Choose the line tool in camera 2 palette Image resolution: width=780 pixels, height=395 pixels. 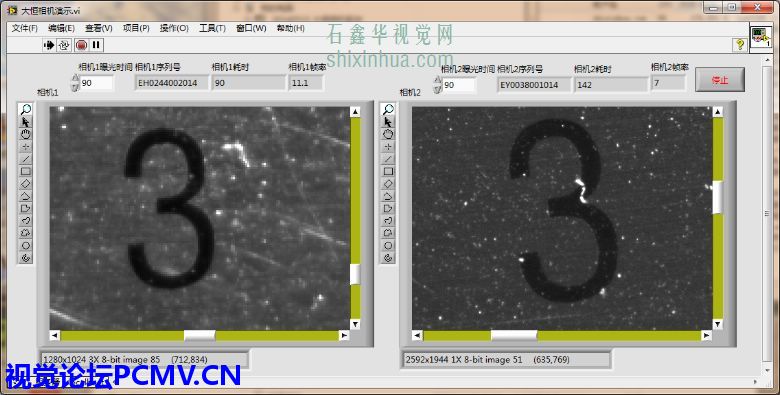[388, 159]
